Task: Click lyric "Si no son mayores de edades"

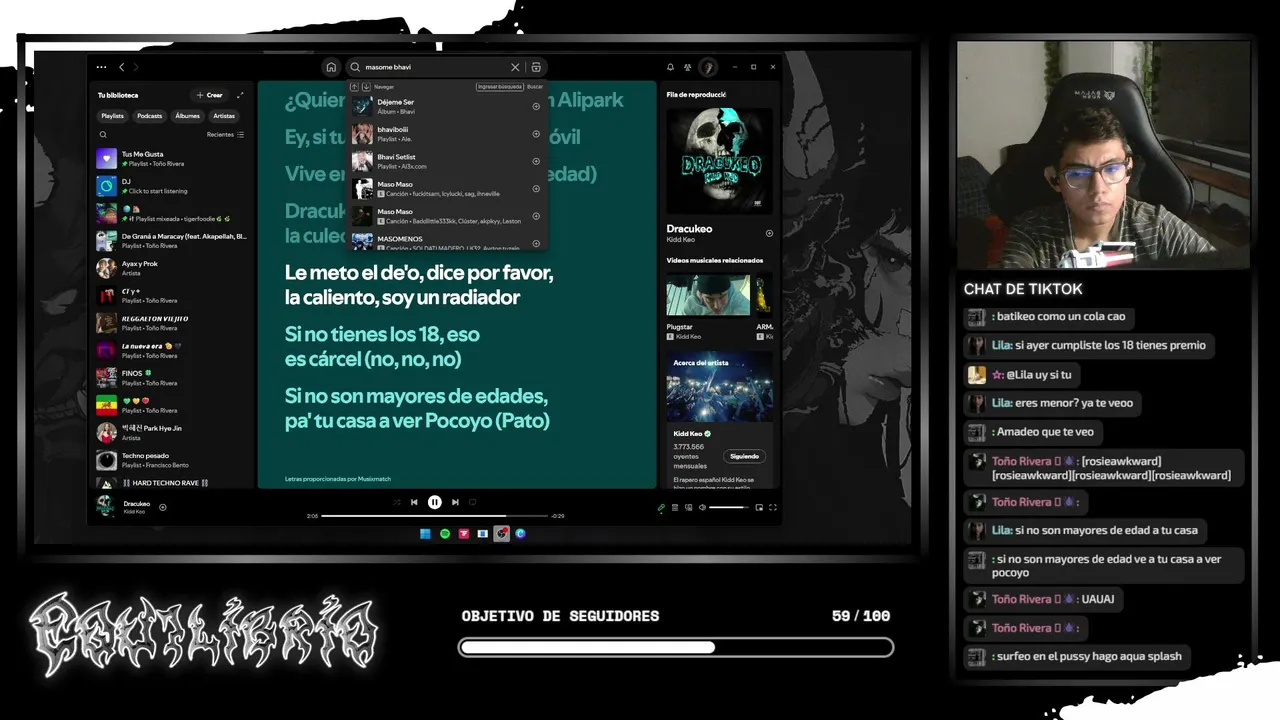Action: point(416,395)
